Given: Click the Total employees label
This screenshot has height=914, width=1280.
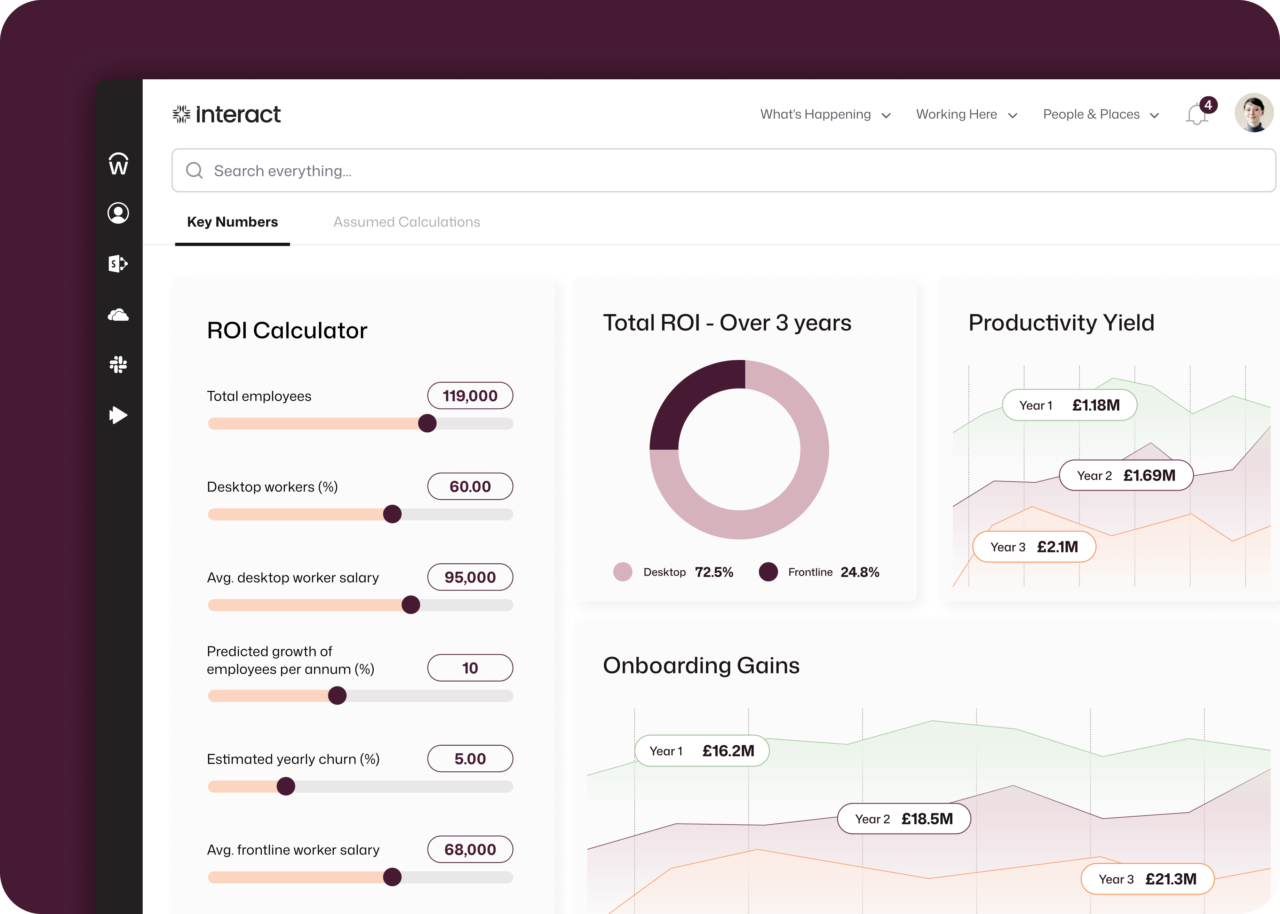Looking at the screenshot, I should tap(259, 396).
